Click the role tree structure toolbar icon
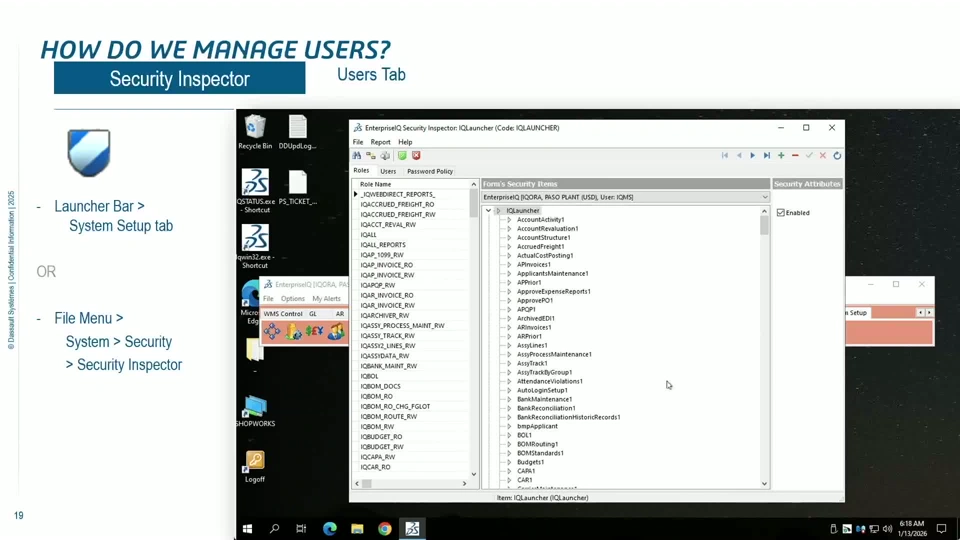 point(370,156)
